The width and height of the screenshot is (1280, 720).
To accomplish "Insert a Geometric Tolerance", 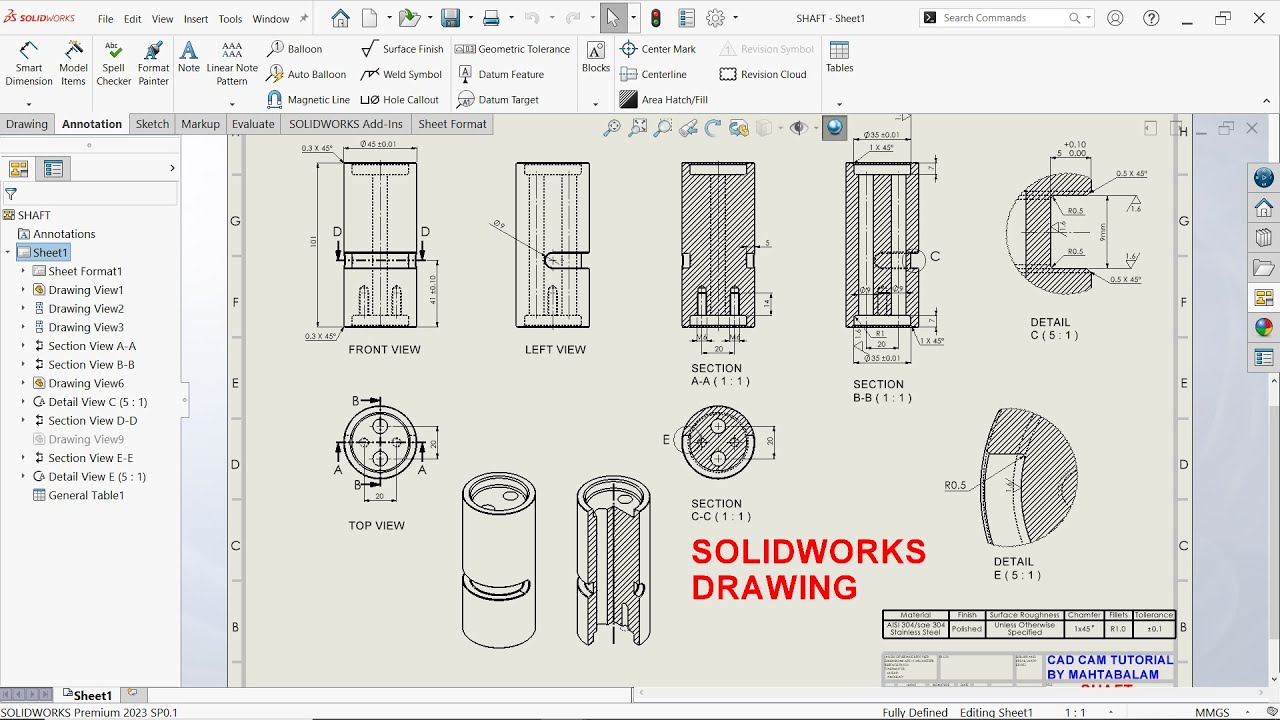I will pyautogui.click(x=512, y=49).
